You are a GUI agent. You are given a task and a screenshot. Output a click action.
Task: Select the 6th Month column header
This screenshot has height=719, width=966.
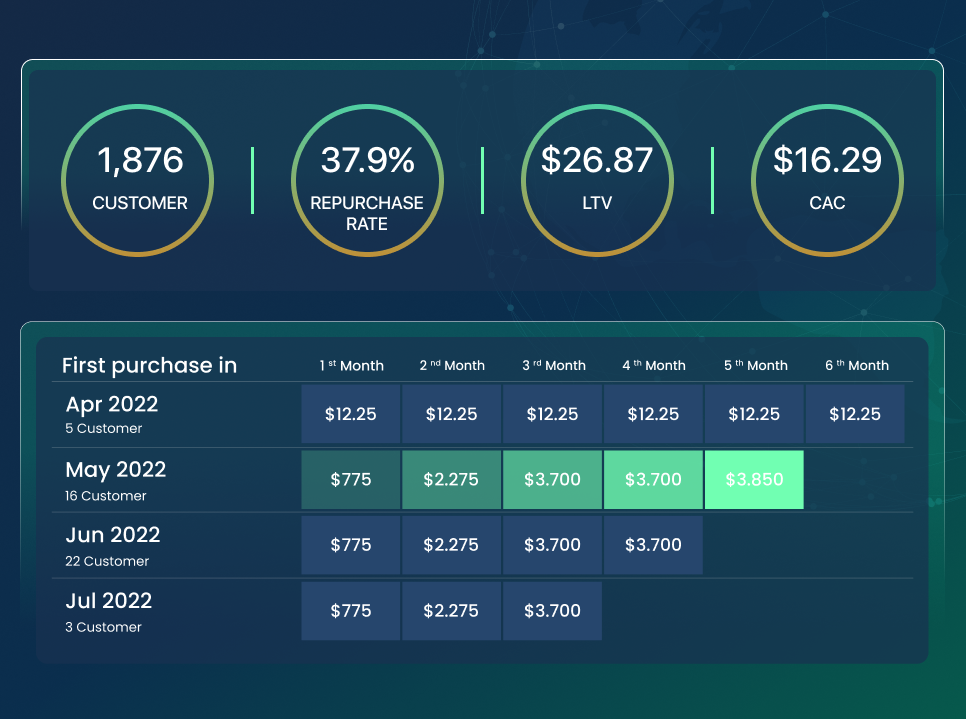pos(856,365)
